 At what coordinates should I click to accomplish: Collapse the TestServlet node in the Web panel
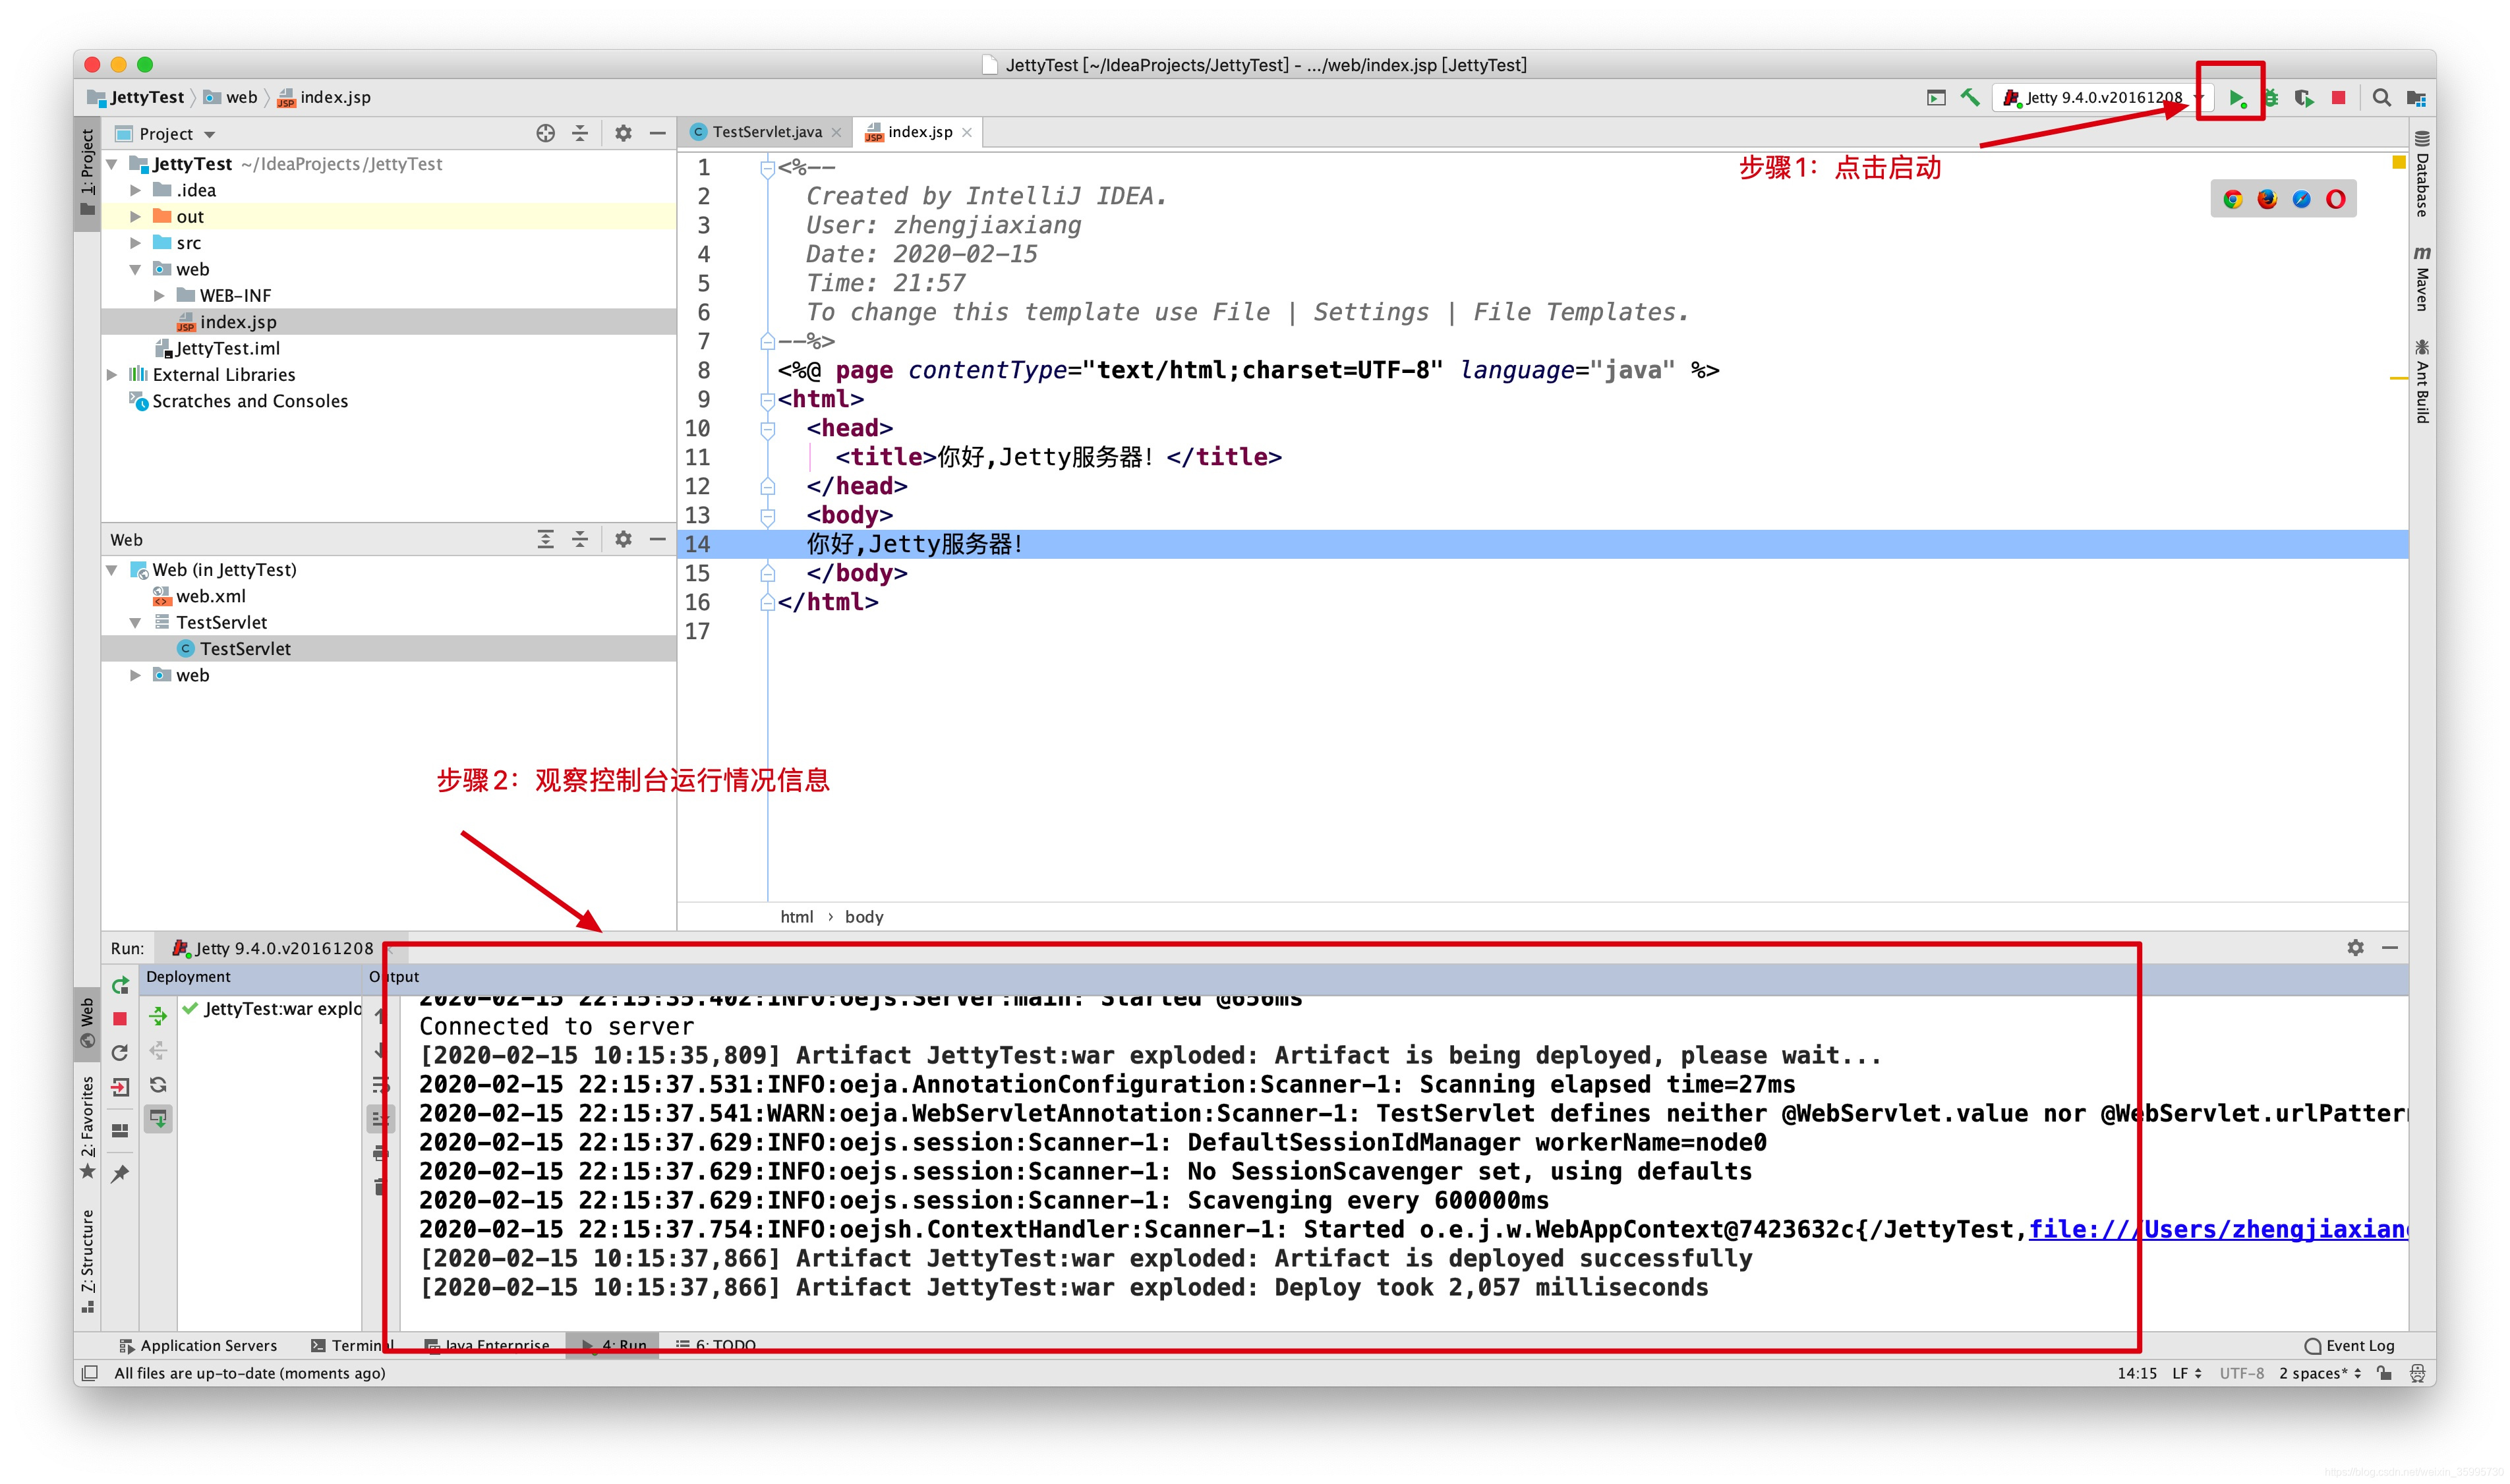[135, 623]
